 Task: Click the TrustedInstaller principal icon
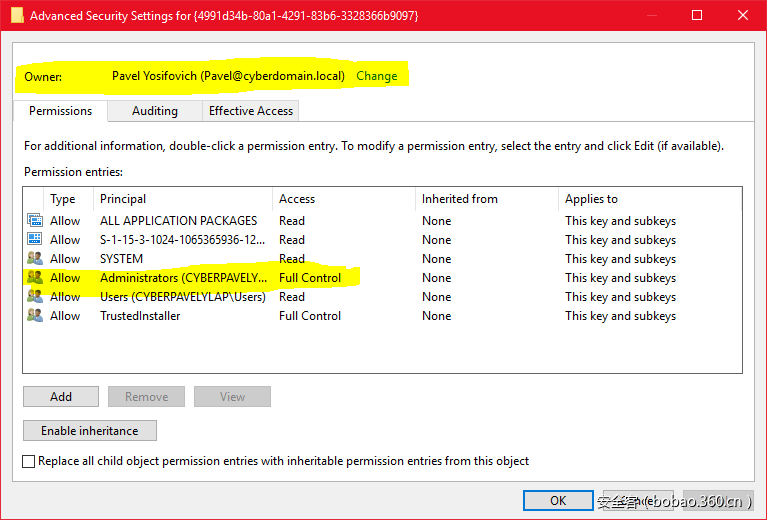pyautogui.click(x=35, y=316)
